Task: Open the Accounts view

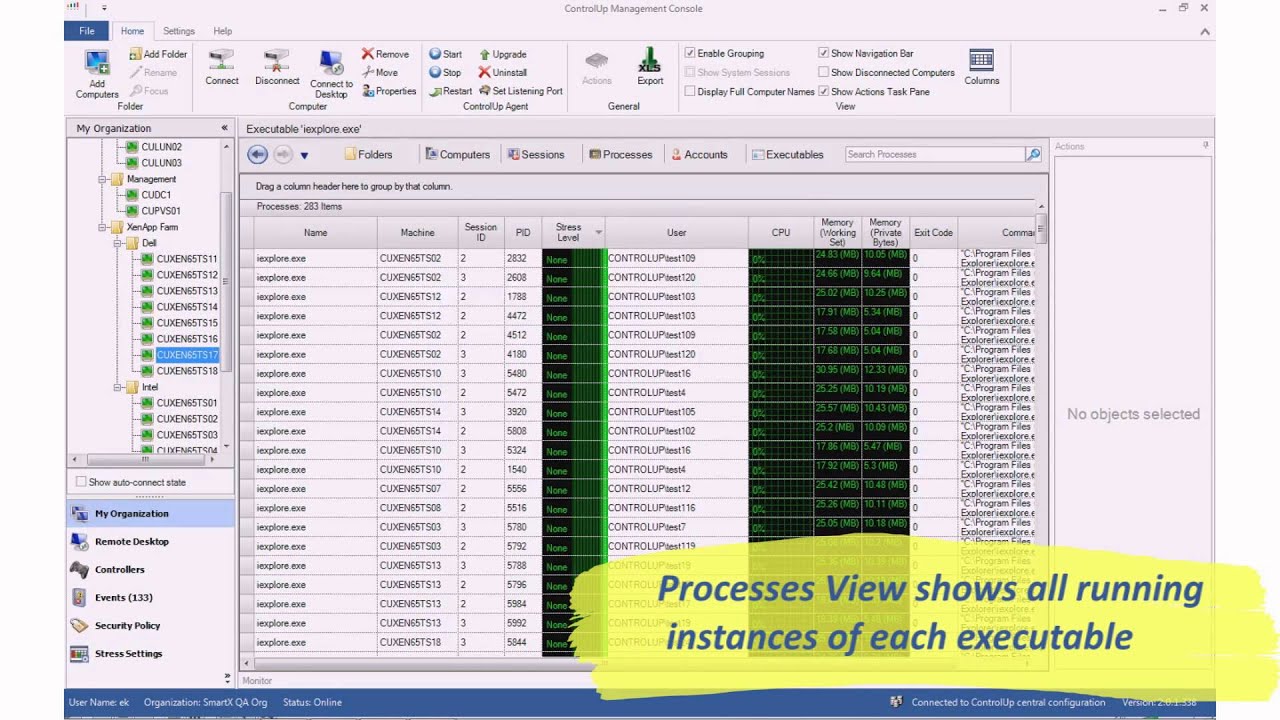Action: click(x=699, y=154)
